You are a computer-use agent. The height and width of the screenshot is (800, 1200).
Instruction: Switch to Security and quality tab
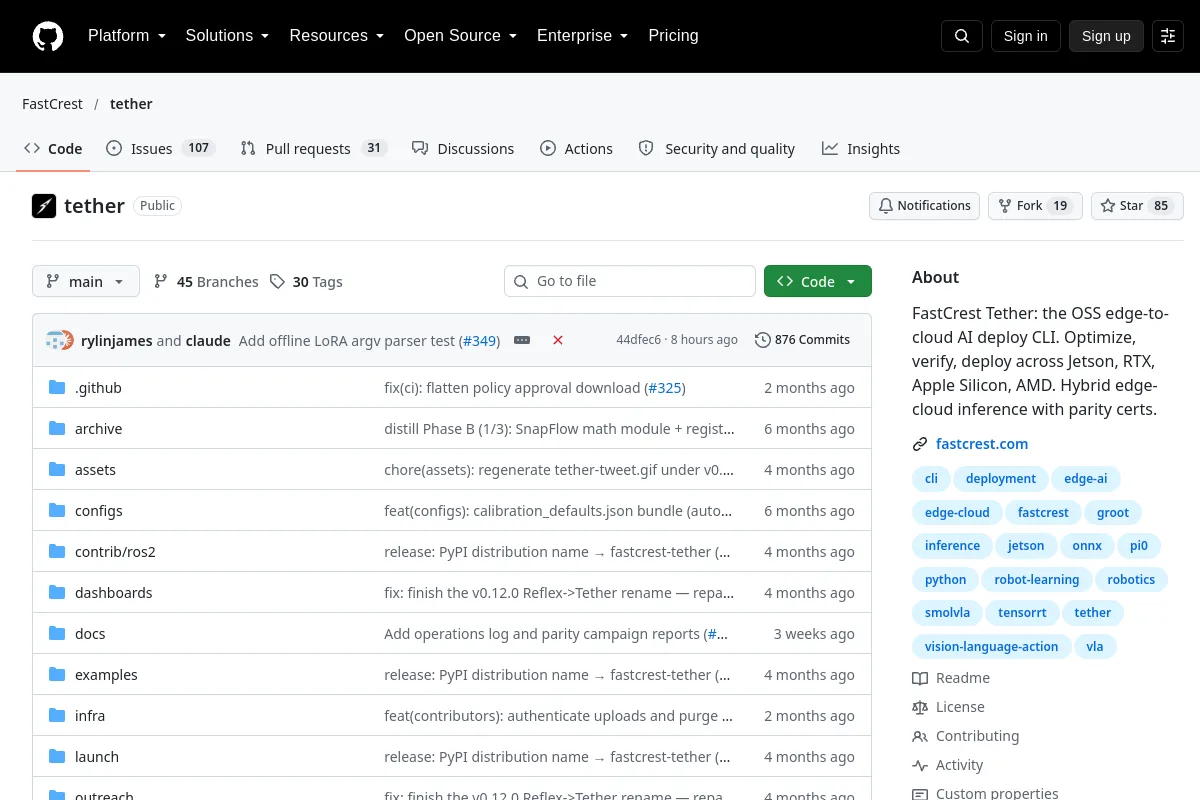tap(716, 149)
